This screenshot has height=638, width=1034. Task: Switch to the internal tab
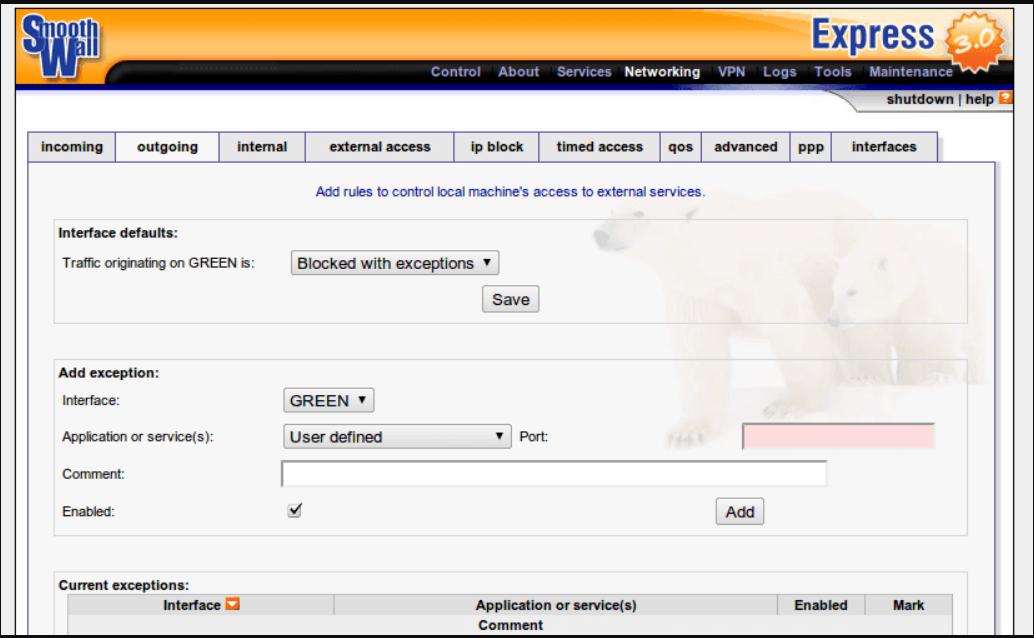262,146
